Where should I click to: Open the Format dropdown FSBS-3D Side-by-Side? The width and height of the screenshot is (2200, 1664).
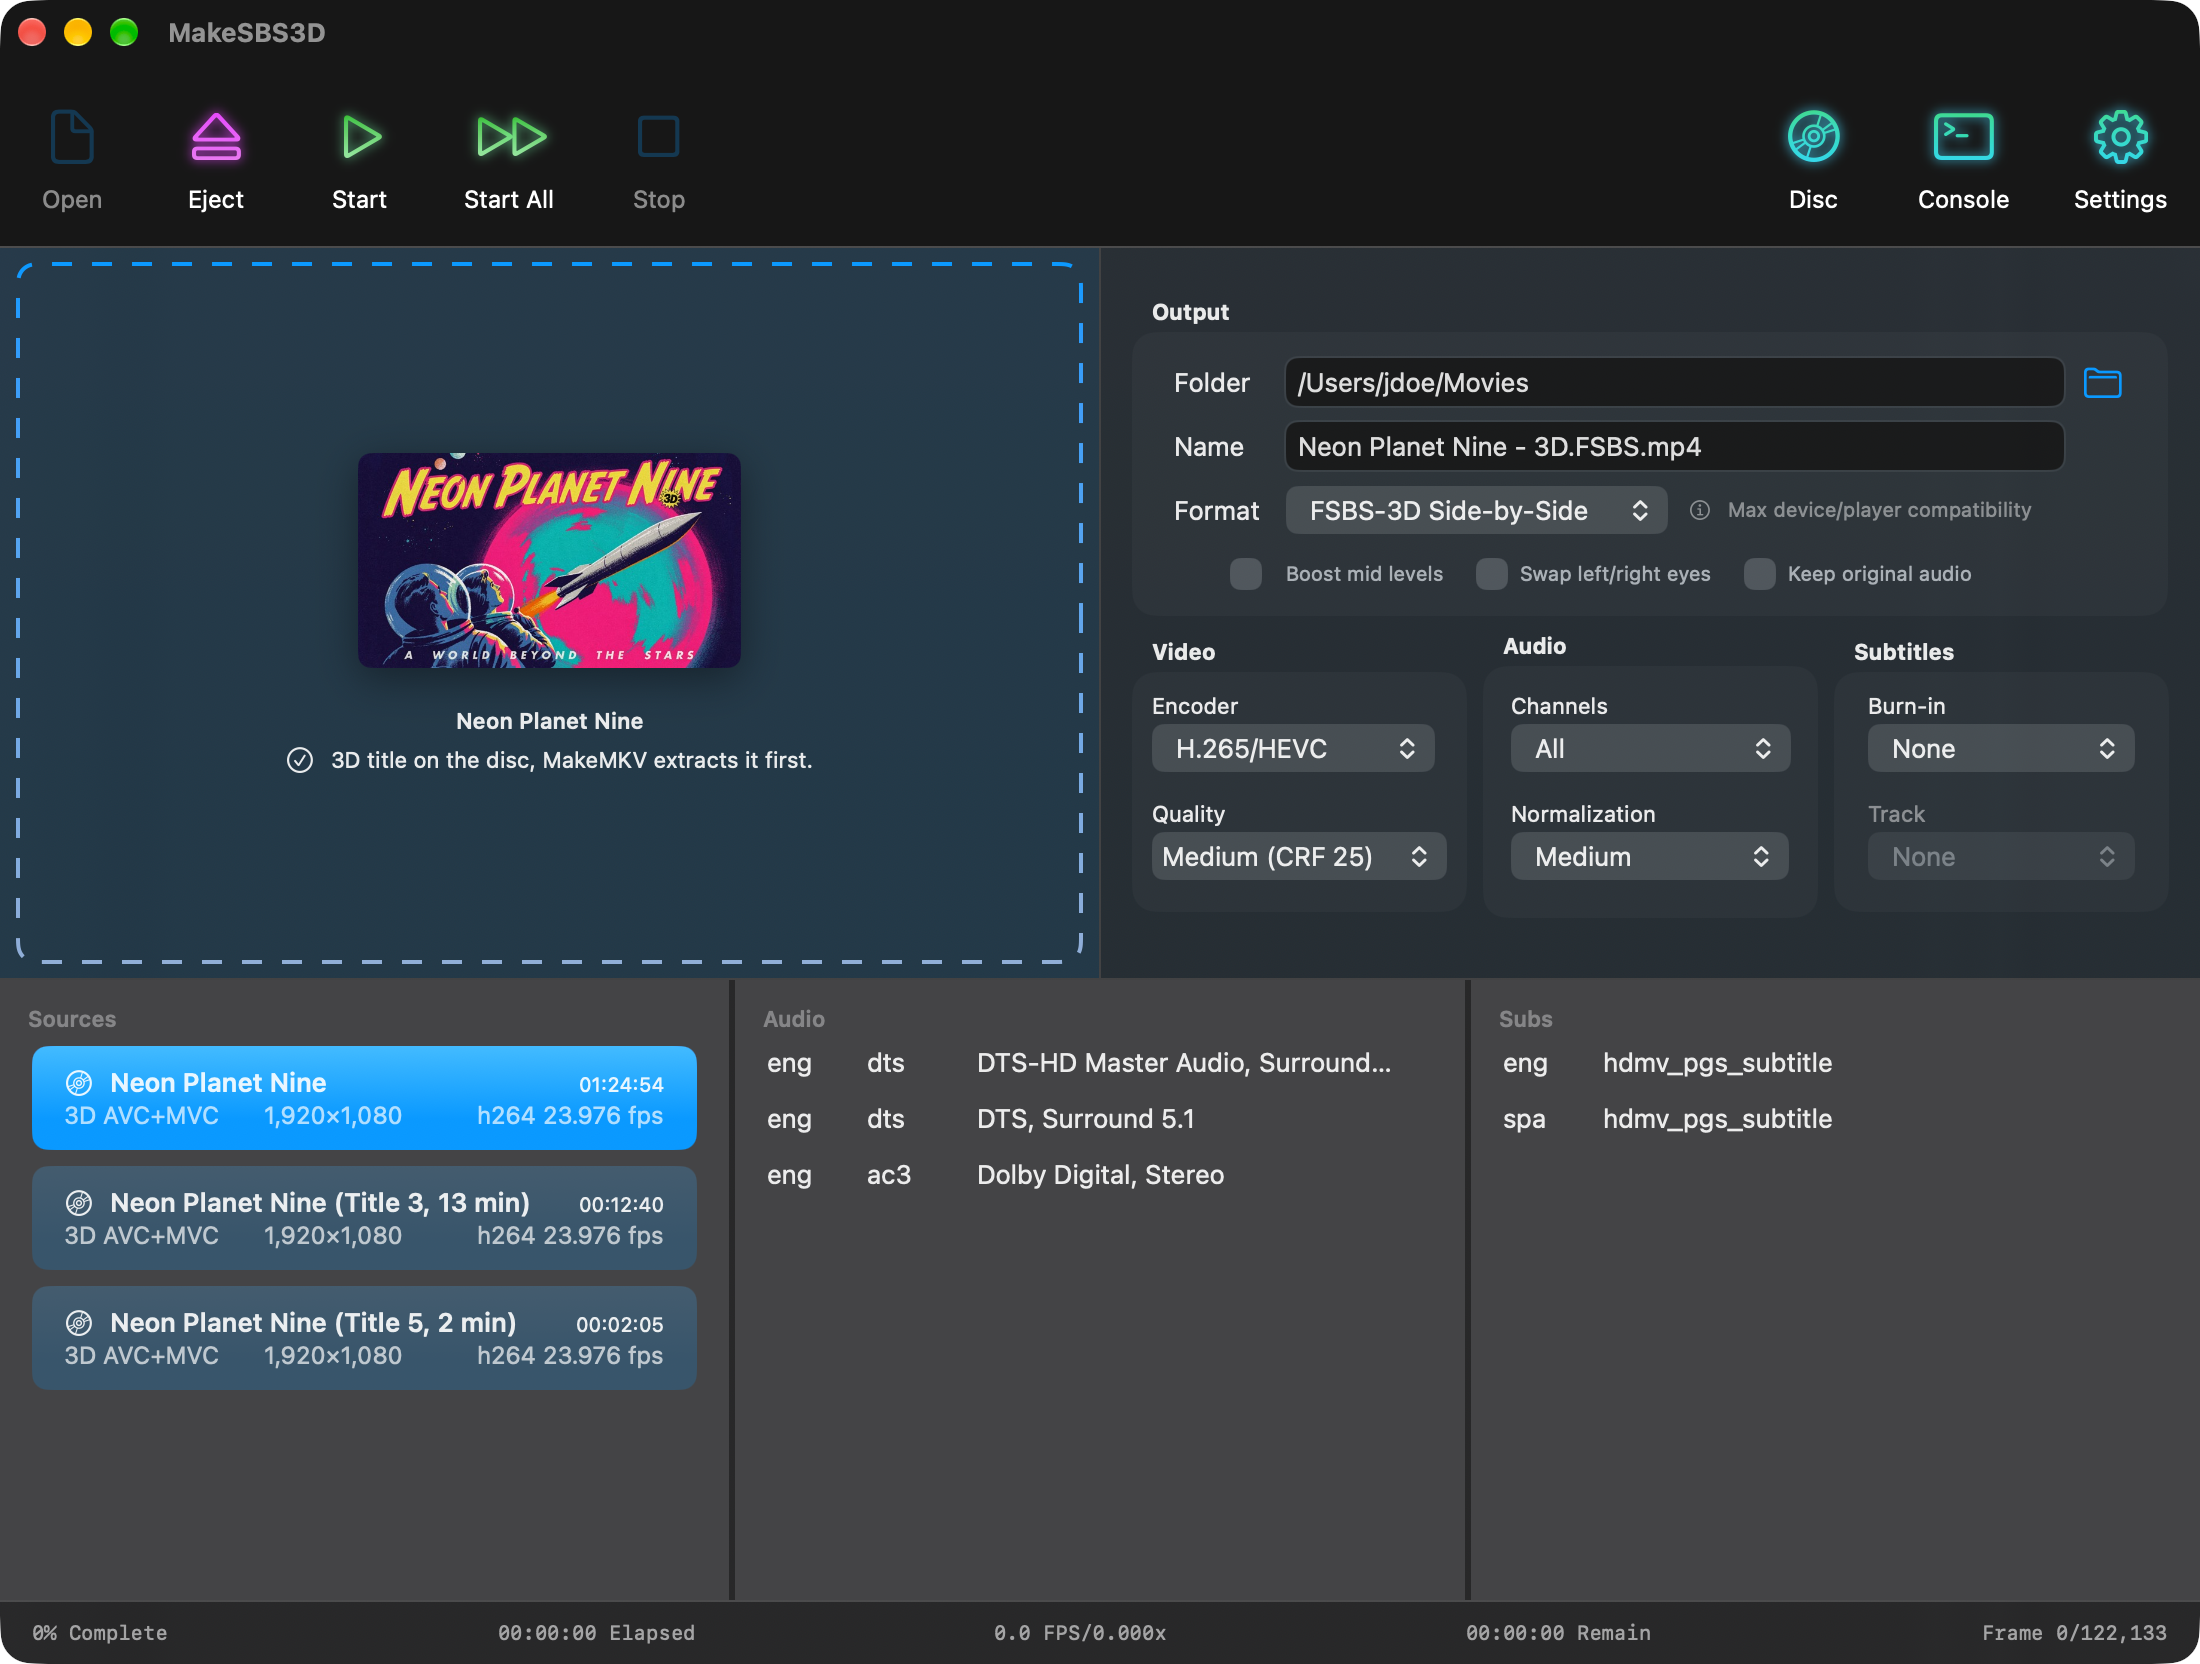coord(1476,510)
